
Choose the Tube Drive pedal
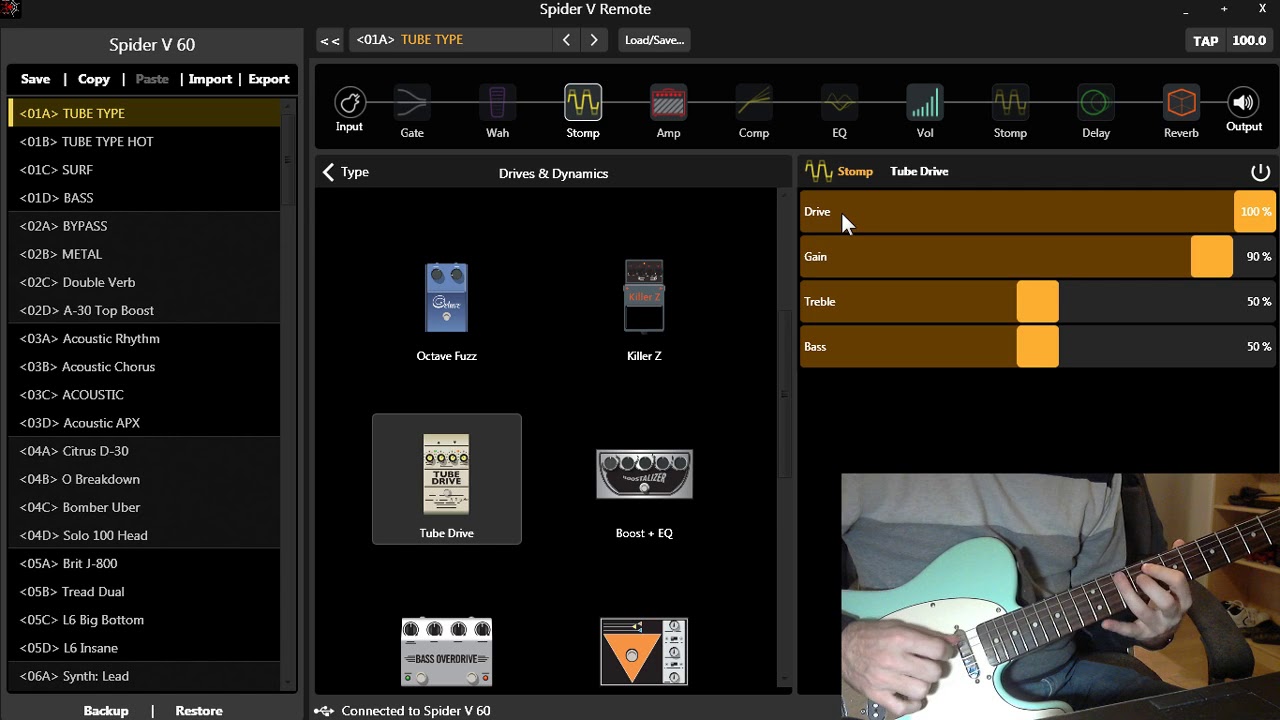(x=447, y=479)
